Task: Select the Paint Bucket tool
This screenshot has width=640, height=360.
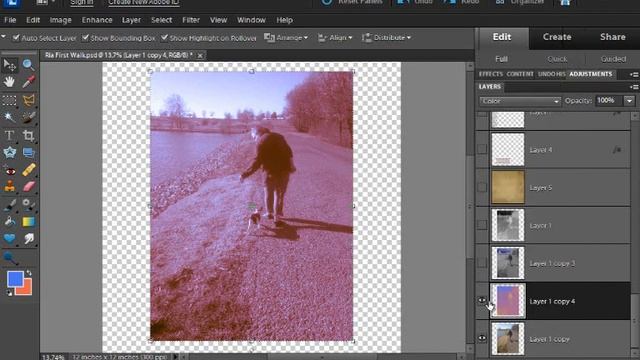Action: pyautogui.click(x=9, y=222)
